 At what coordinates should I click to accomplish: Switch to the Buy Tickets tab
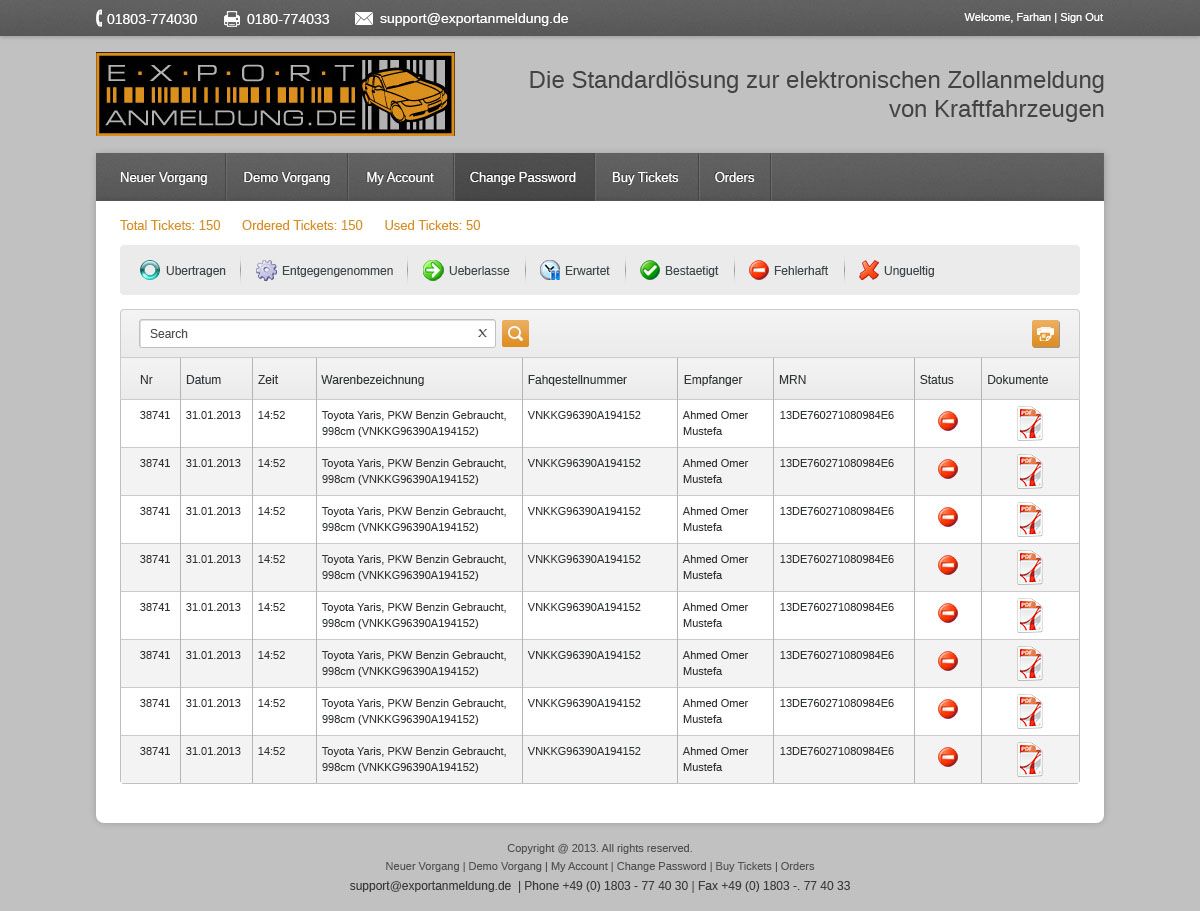pyautogui.click(x=645, y=177)
